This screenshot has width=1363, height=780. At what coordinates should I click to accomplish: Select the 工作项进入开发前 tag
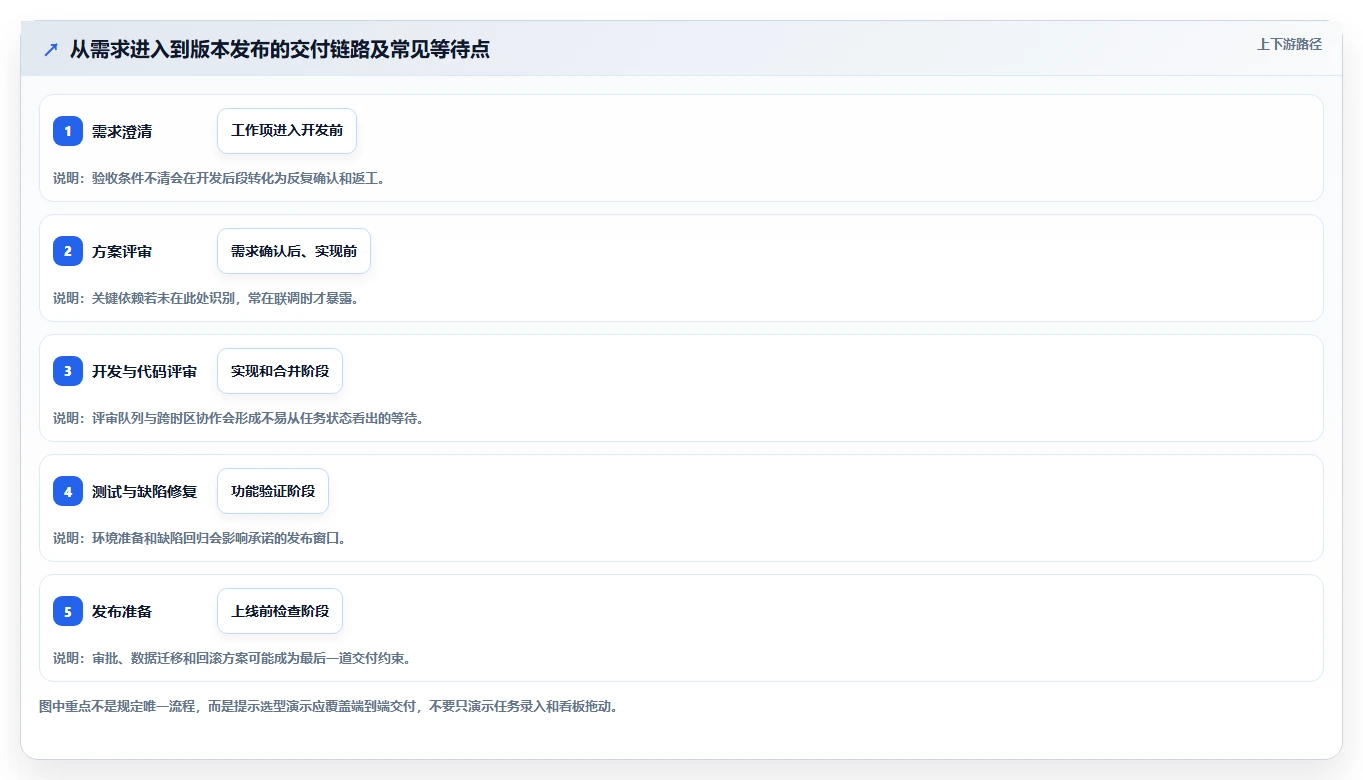click(287, 131)
